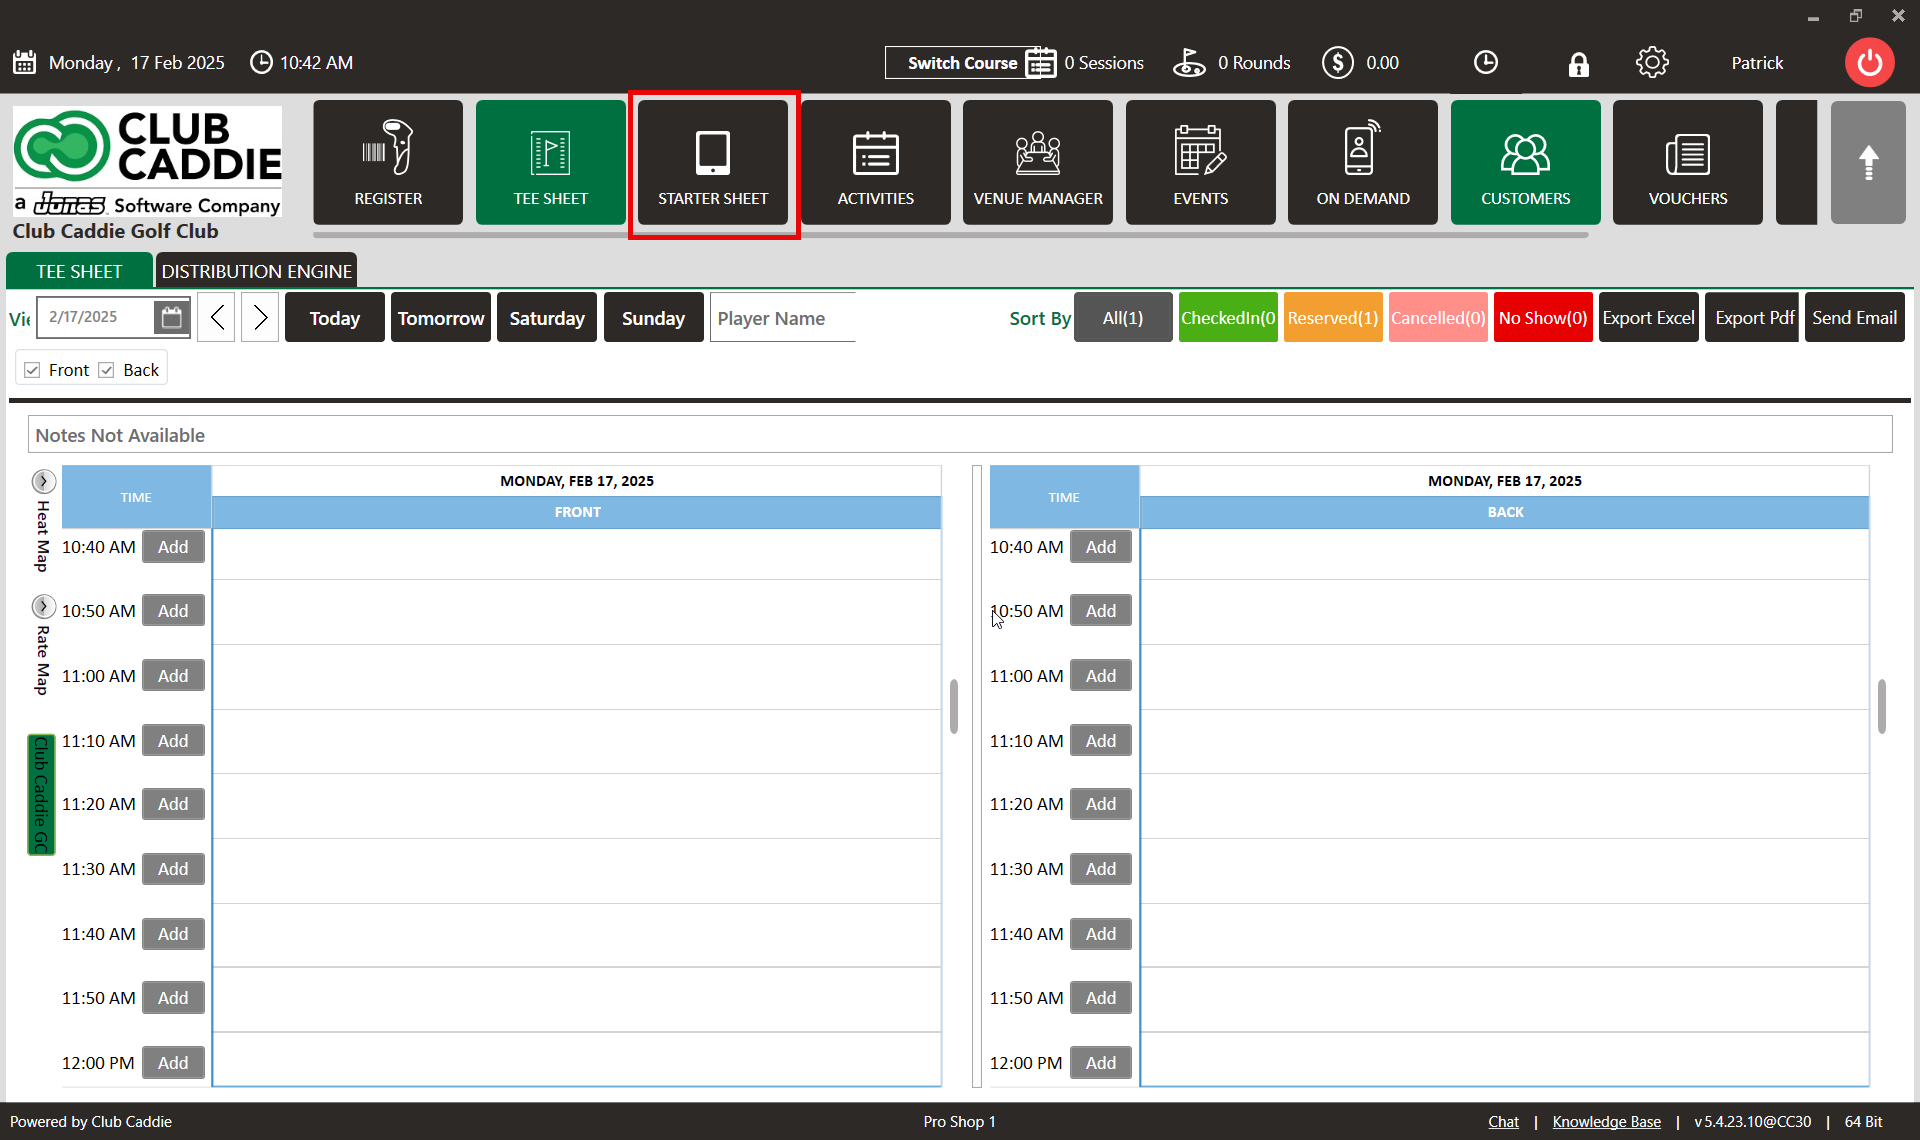Click the clock icon beside 10:42 AM

pos(261,63)
